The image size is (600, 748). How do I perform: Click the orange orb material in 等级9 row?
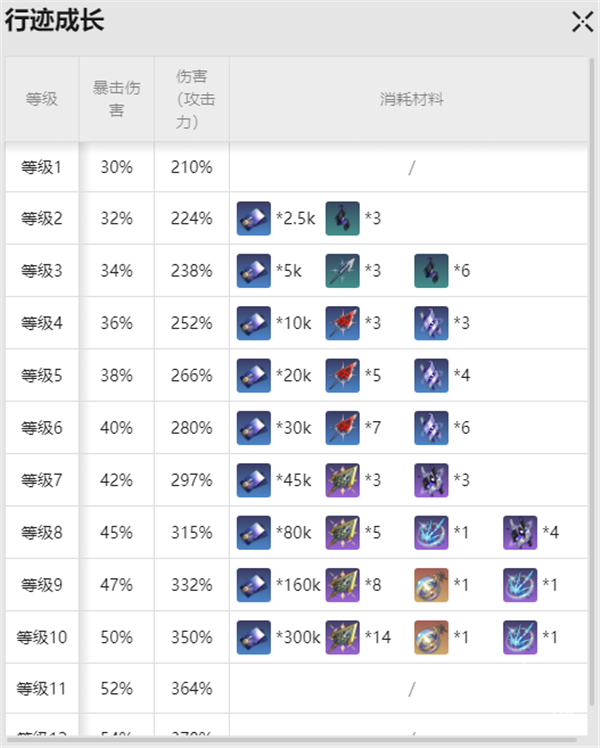(x=431, y=585)
